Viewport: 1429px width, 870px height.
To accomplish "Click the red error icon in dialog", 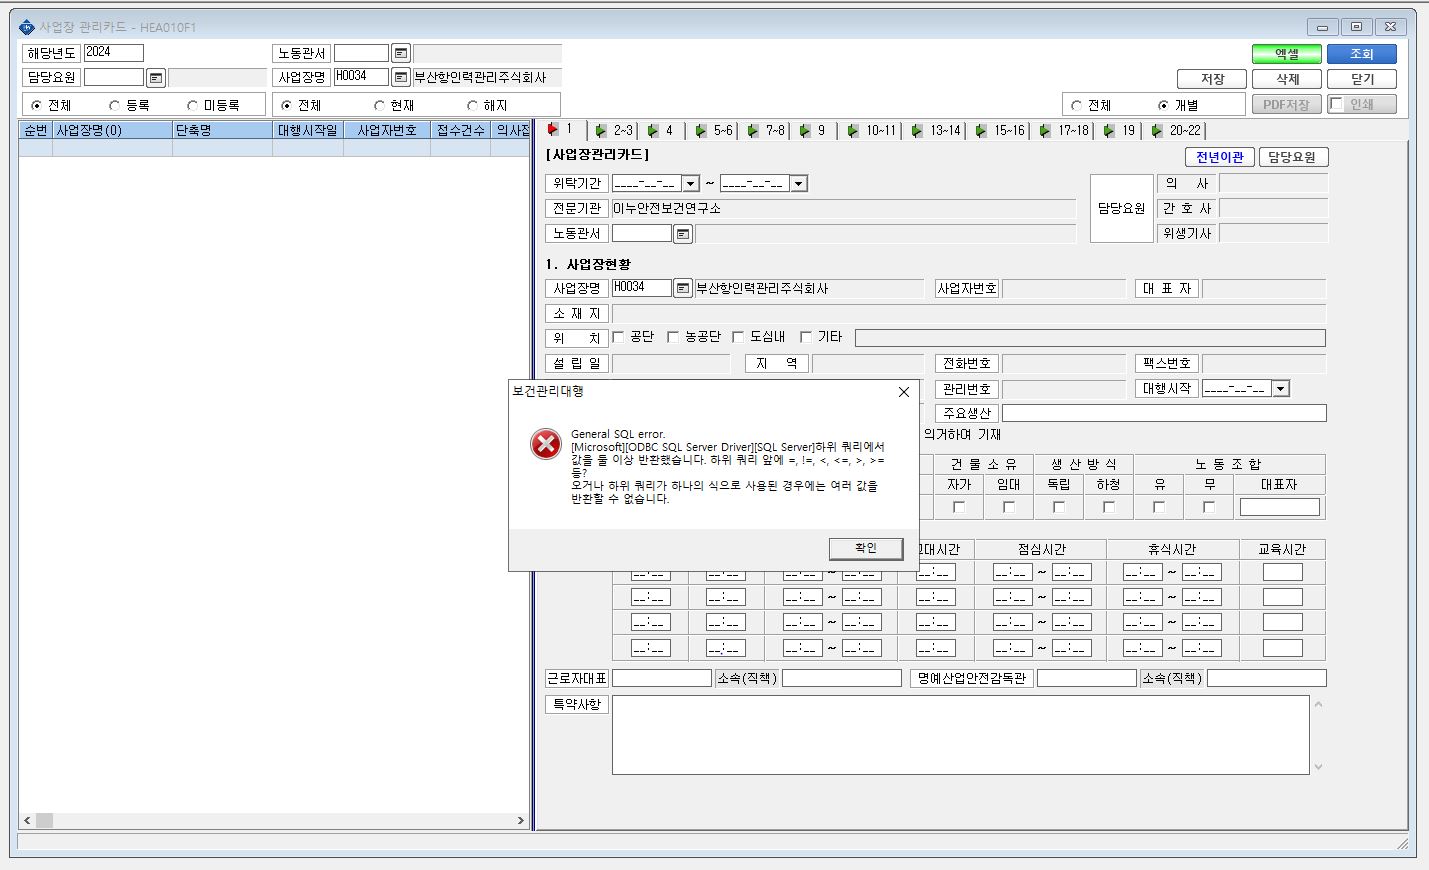I will point(546,444).
